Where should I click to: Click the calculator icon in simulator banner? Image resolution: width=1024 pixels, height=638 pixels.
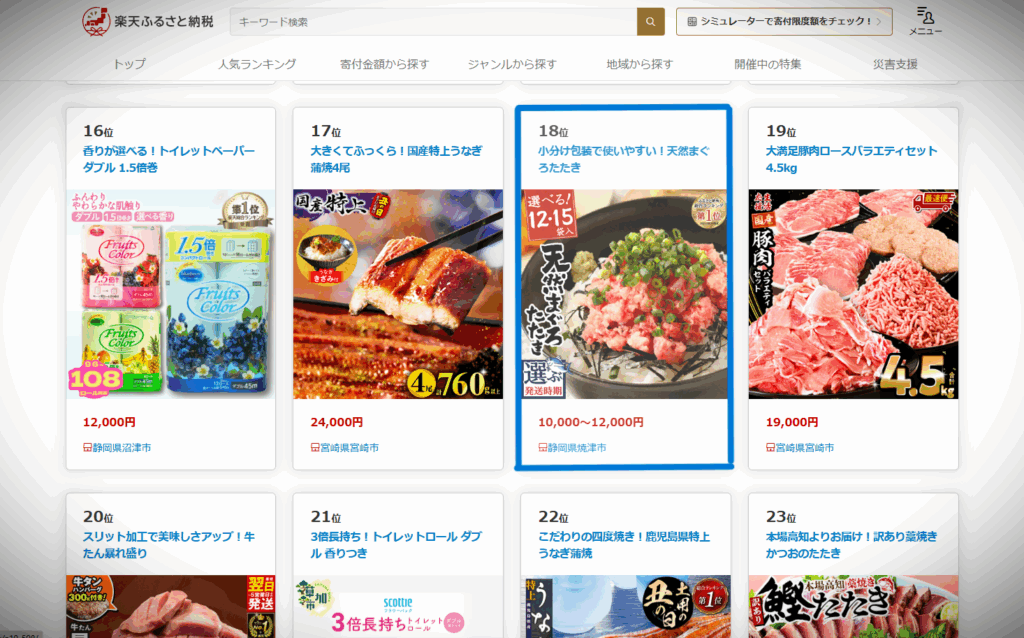pyautogui.click(x=692, y=22)
